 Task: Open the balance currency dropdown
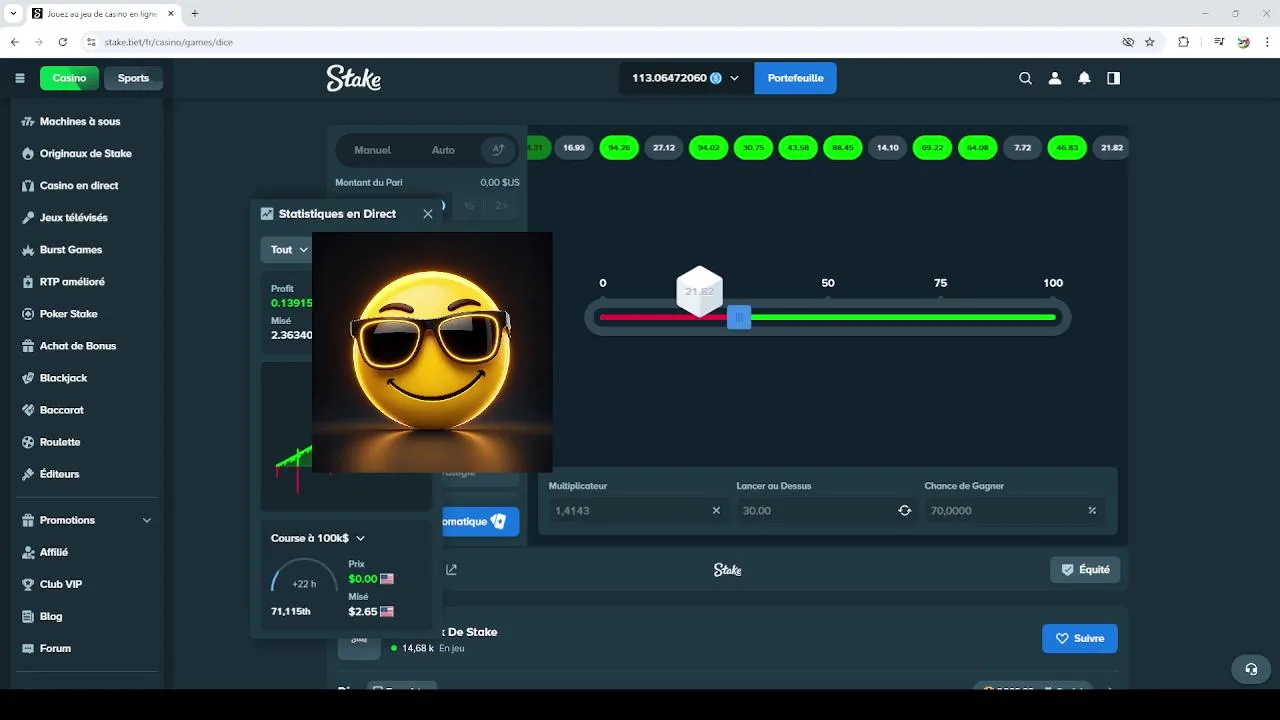pyautogui.click(x=685, y=78)
